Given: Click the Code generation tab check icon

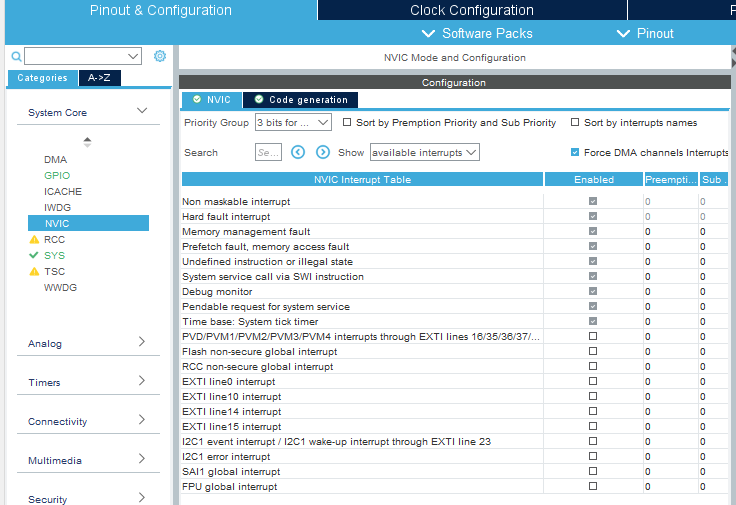Looking at the screenshot, I should point(259,99).
